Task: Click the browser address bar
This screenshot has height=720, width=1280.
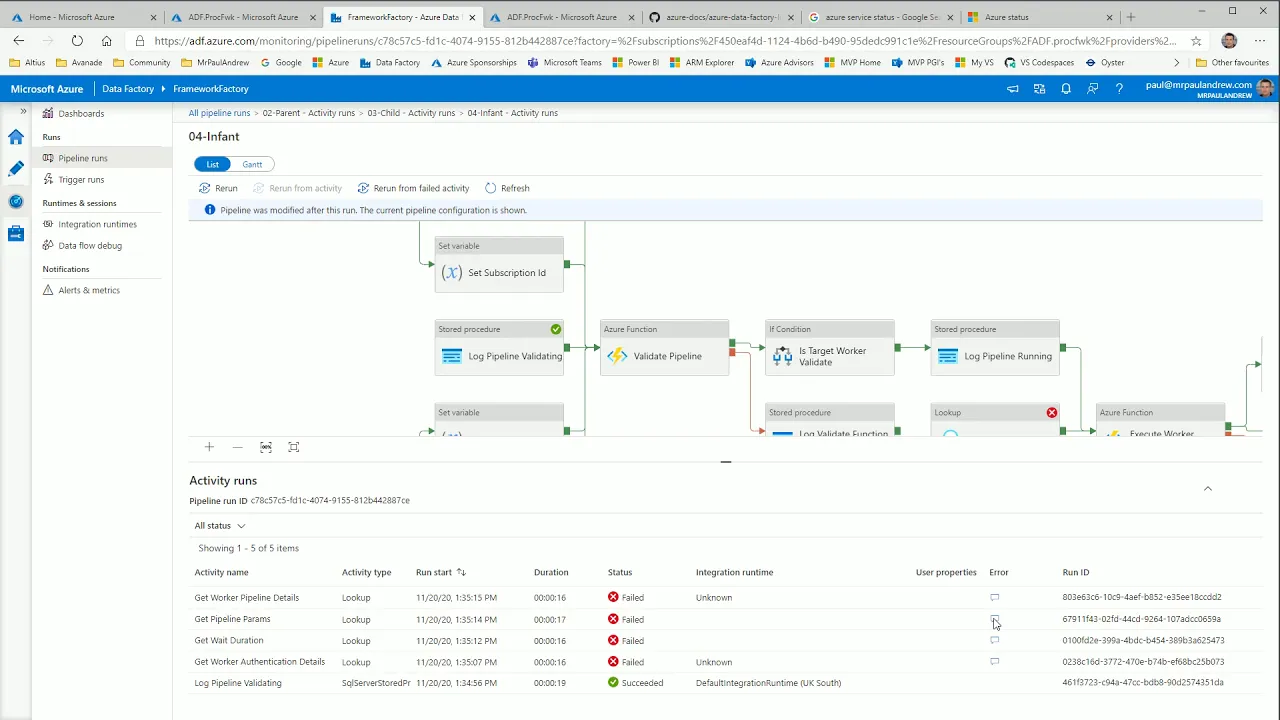Action: point(665,41)
